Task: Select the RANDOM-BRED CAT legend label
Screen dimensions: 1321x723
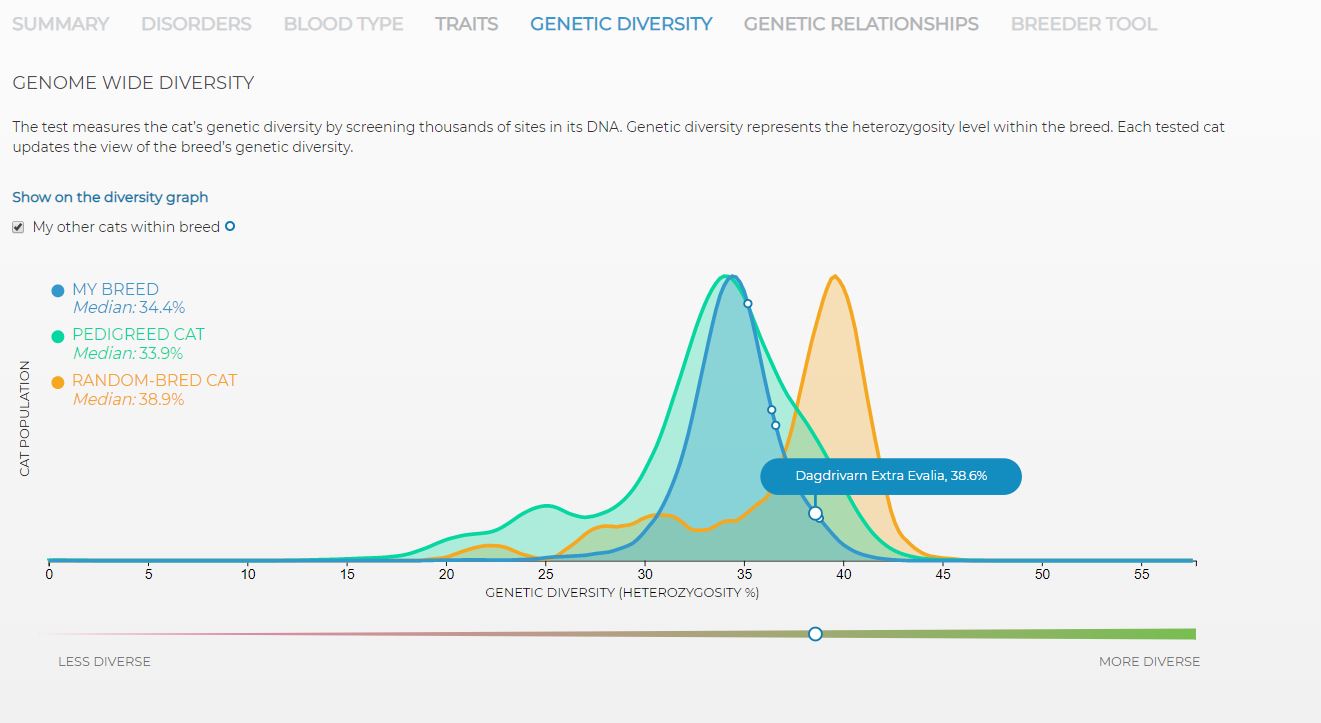Action: [154, 381]
